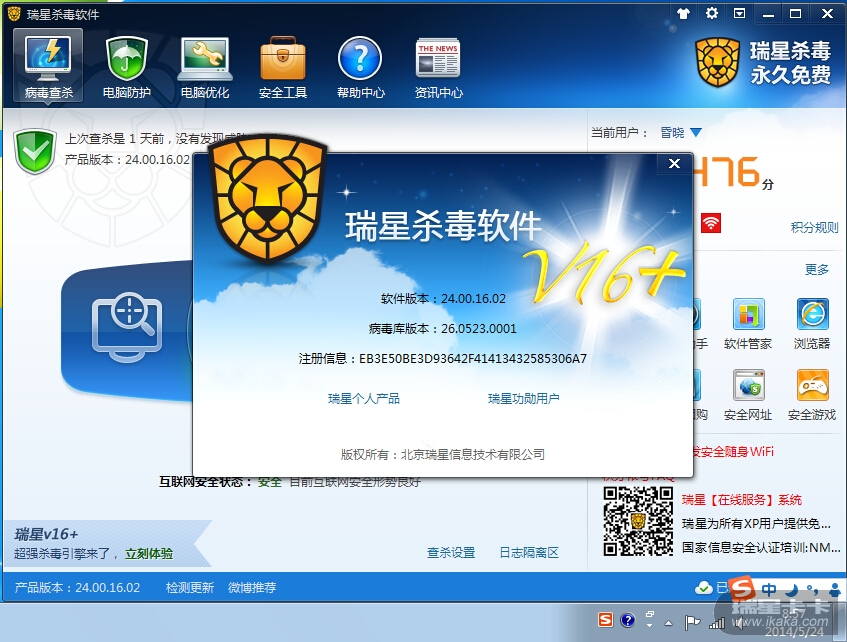Image resolution: width=847 pixels, height=642 pixels.
Task: Open the 瑞星为所有XP用户提供免 news link
Action: point(756,524)
